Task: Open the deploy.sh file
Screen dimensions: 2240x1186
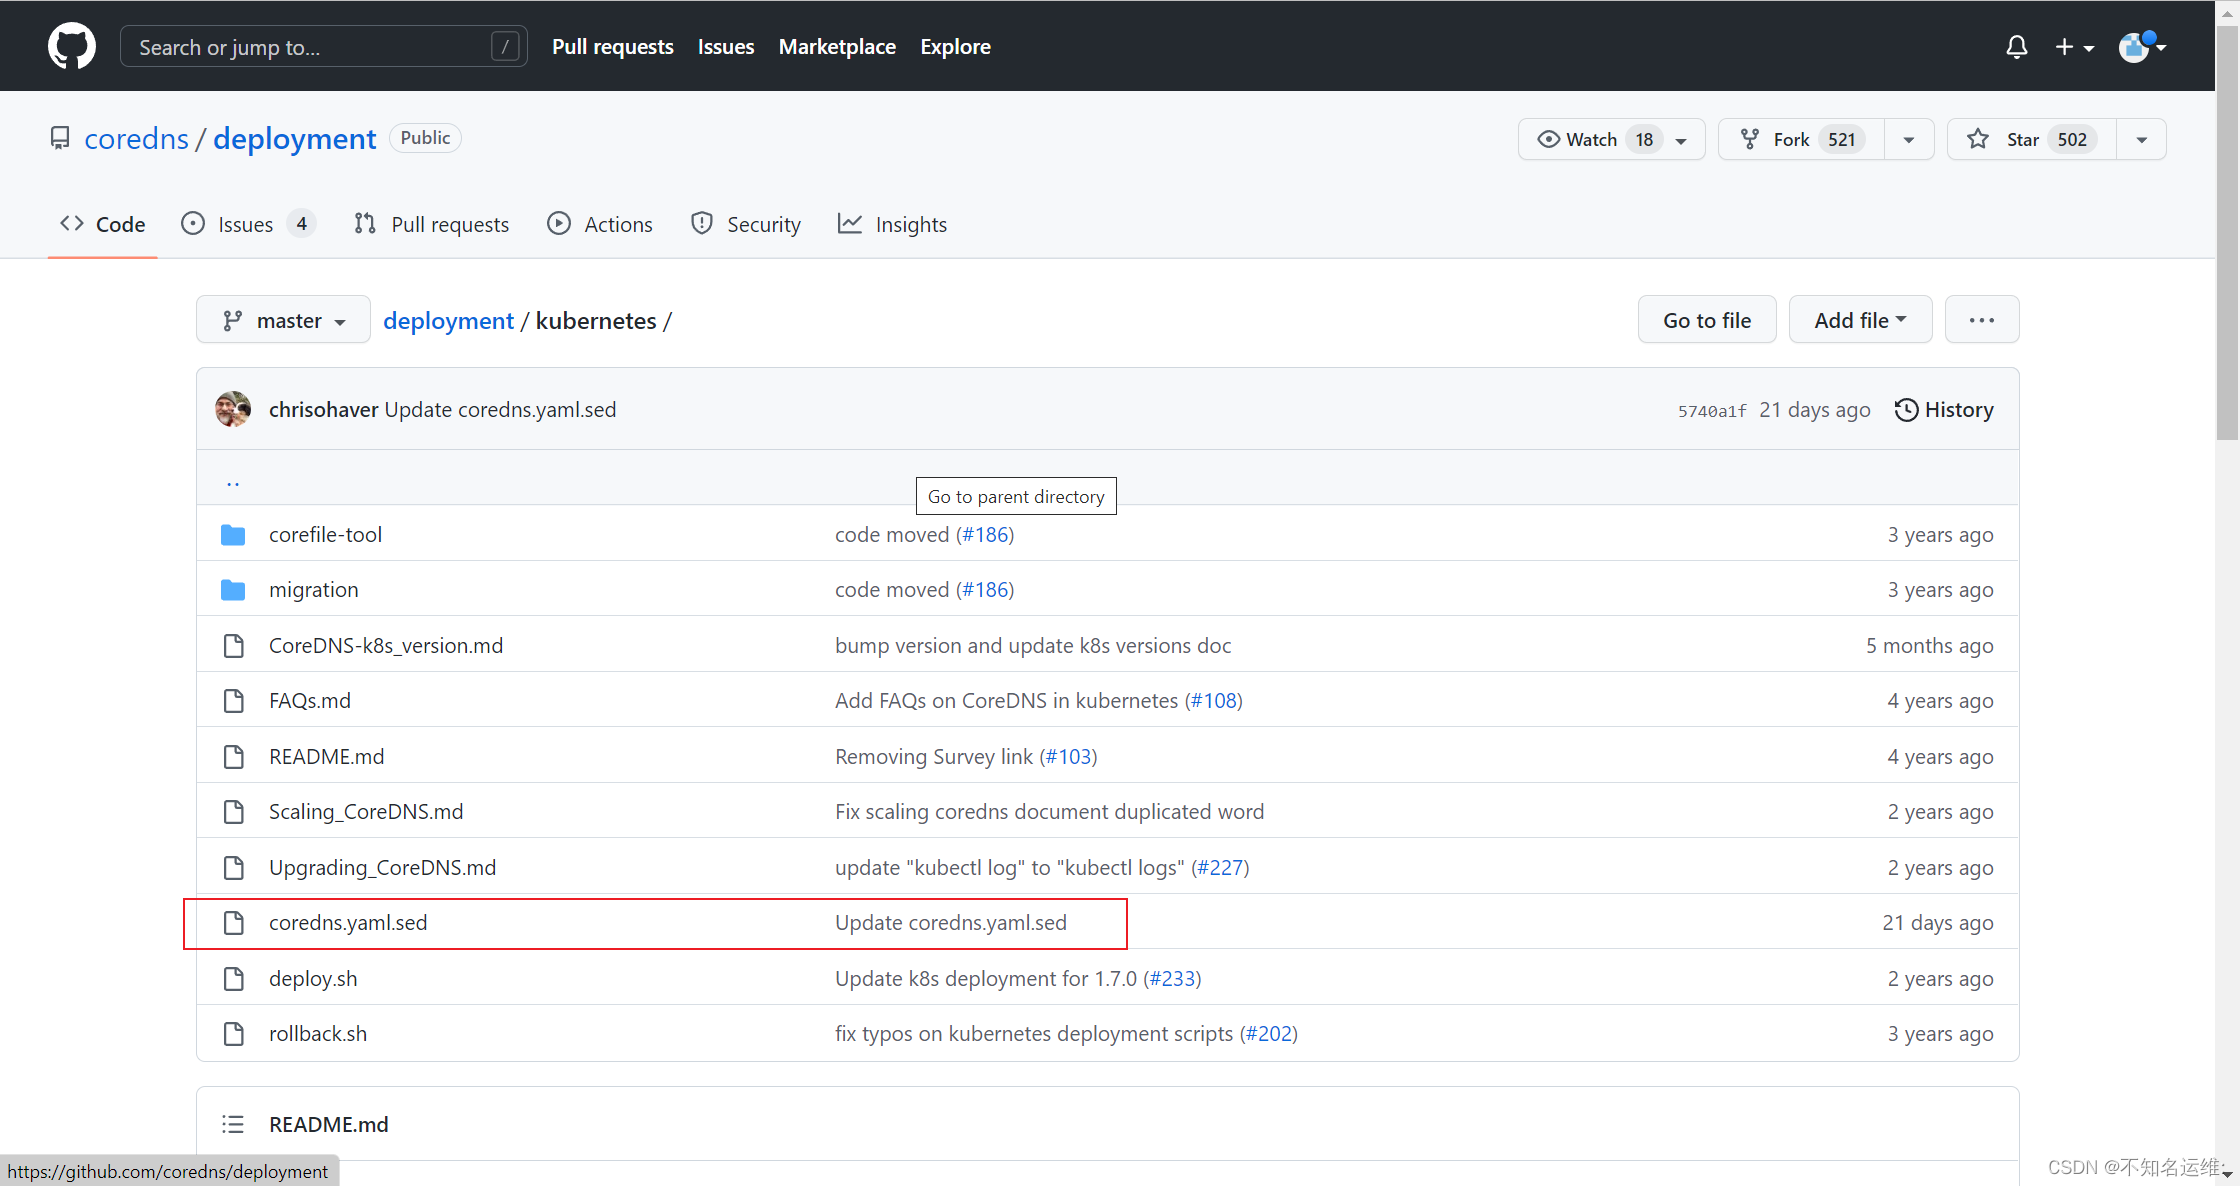Action: point(313,978)
